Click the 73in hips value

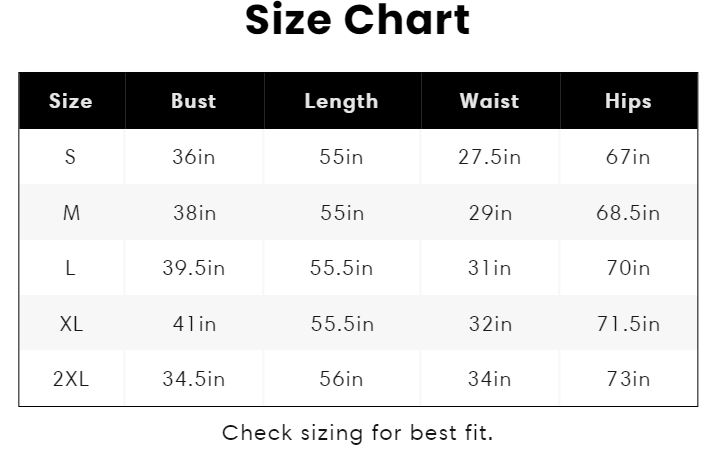pyautogui.click(x=628, y=379)
